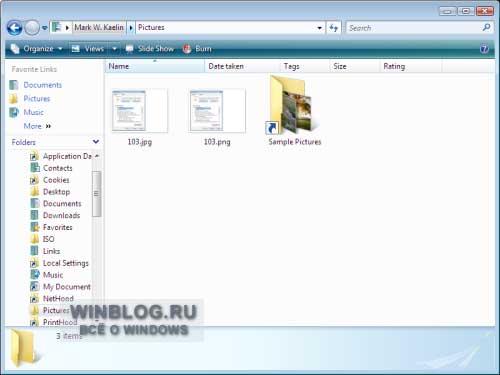Image resolution: width=500 pixels, height=375 pixels.
Task: Click the Cookies shortcut folder icon
Action: (x=35, y=180)
